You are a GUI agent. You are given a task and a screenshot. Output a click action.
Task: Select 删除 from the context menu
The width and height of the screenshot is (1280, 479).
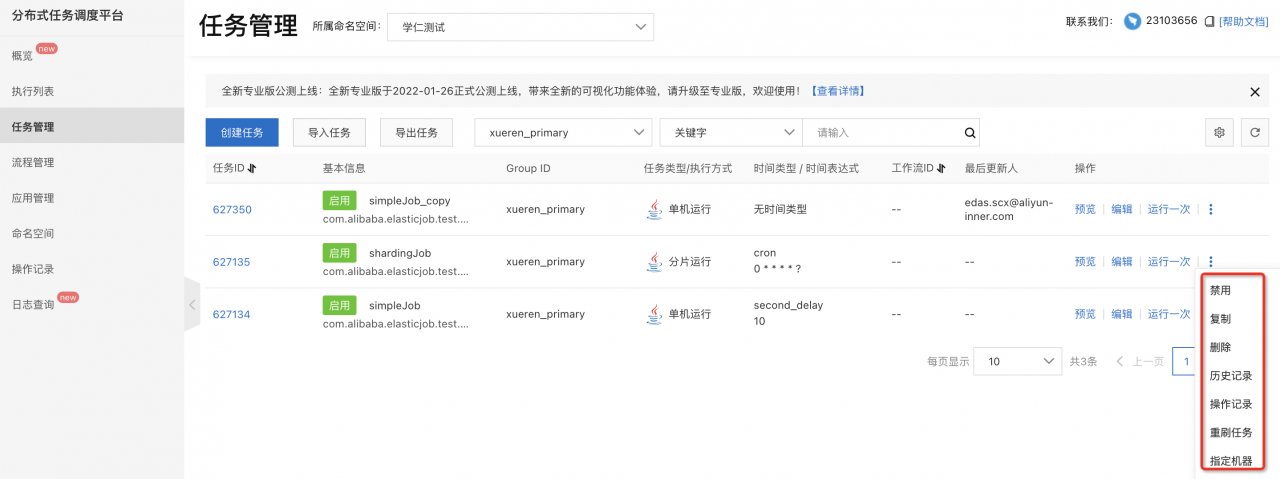[x=1220, y=347]
